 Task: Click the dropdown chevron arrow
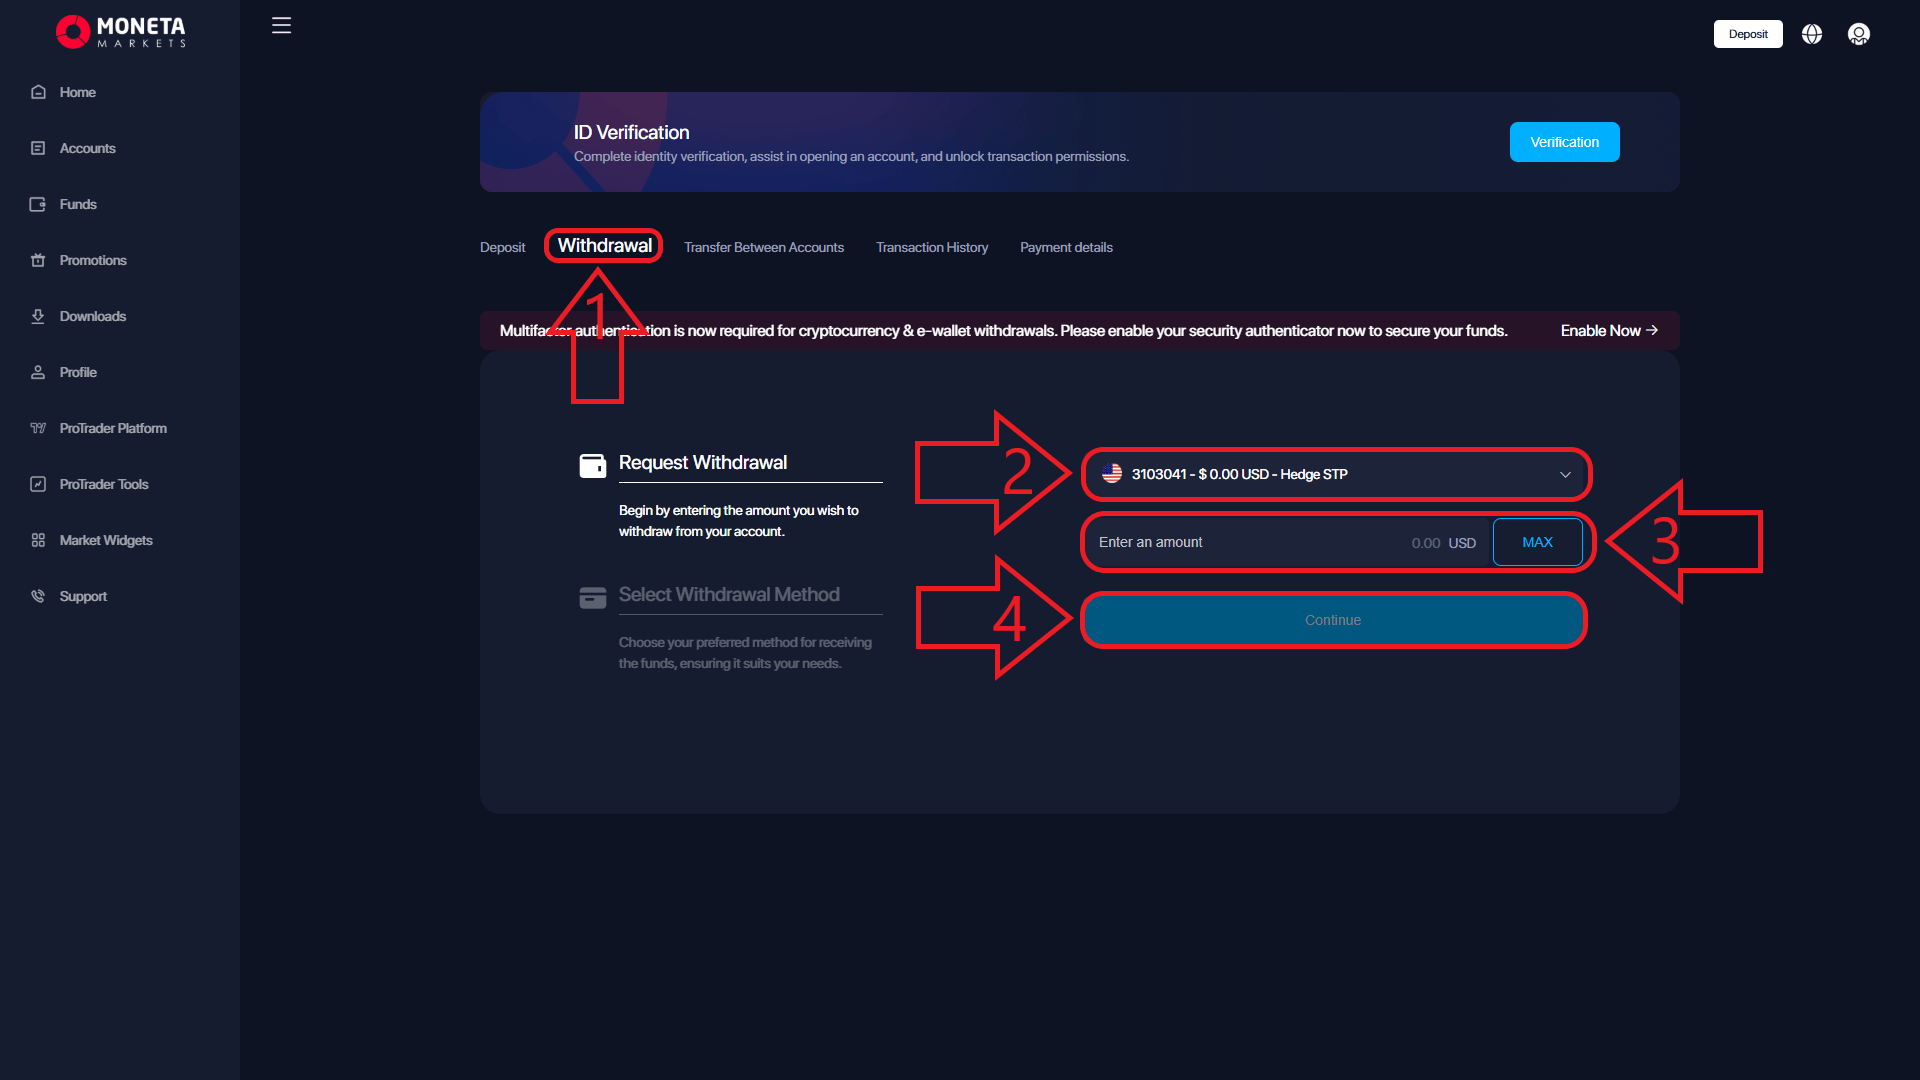pyautogui.click(x=1565, y=475)
